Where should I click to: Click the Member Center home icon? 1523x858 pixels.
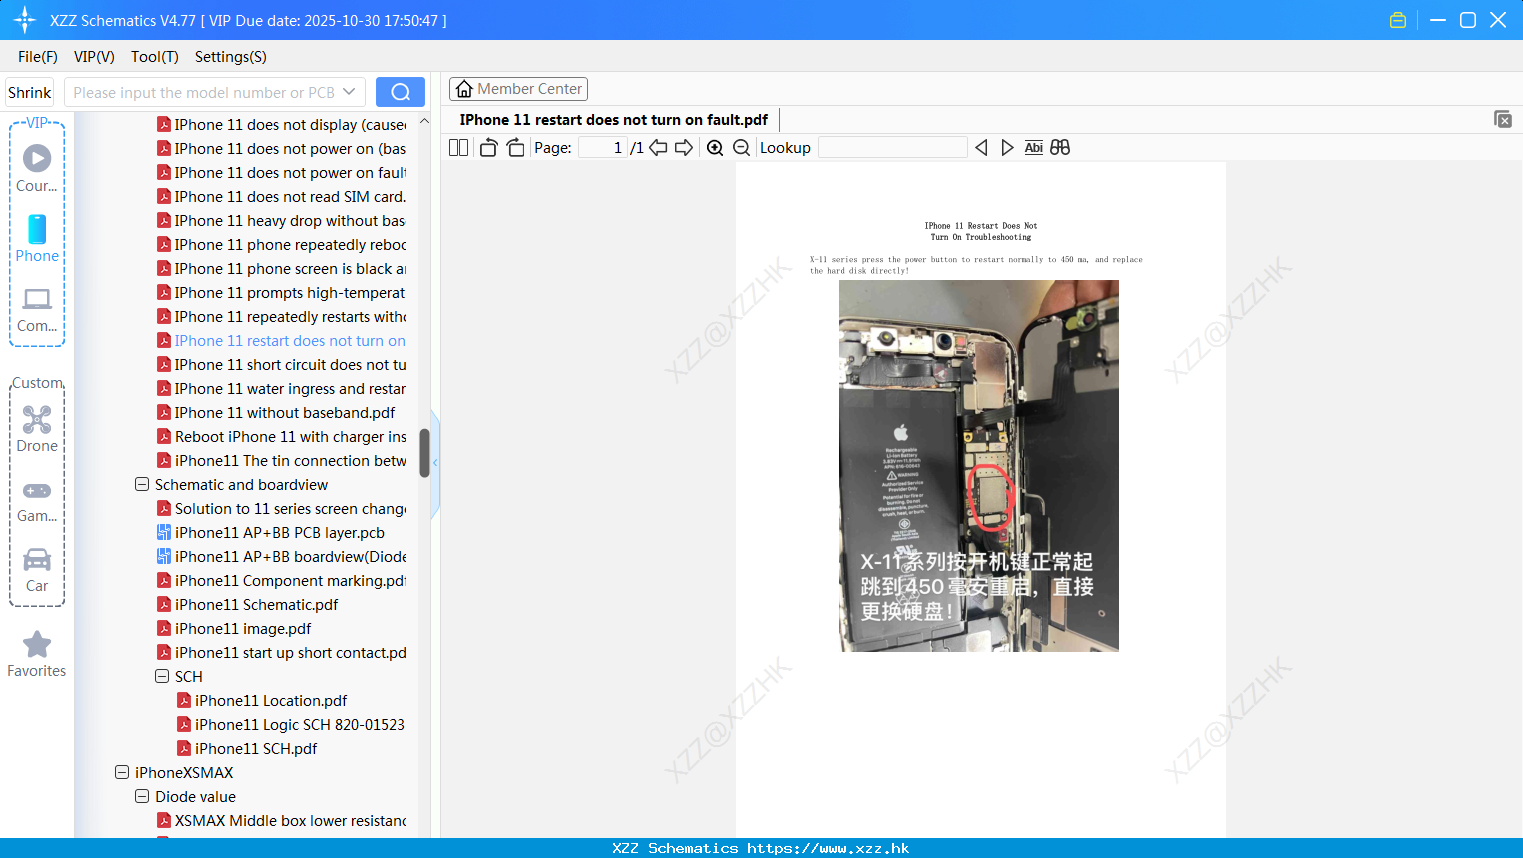464,89
